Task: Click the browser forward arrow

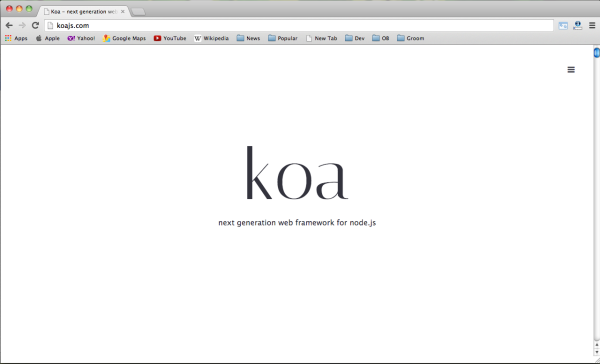Action: [22, 25]
